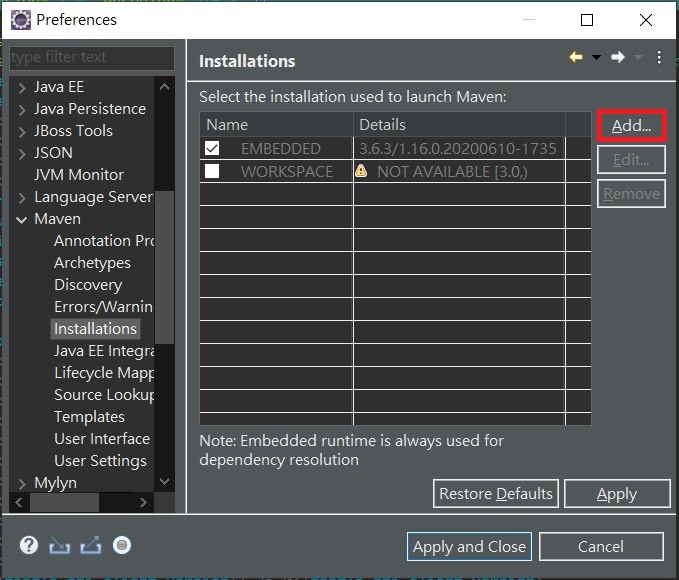Viewport: 679px width, 580px height.
Task: Click the Cancel button
Action: coord(601,547)
